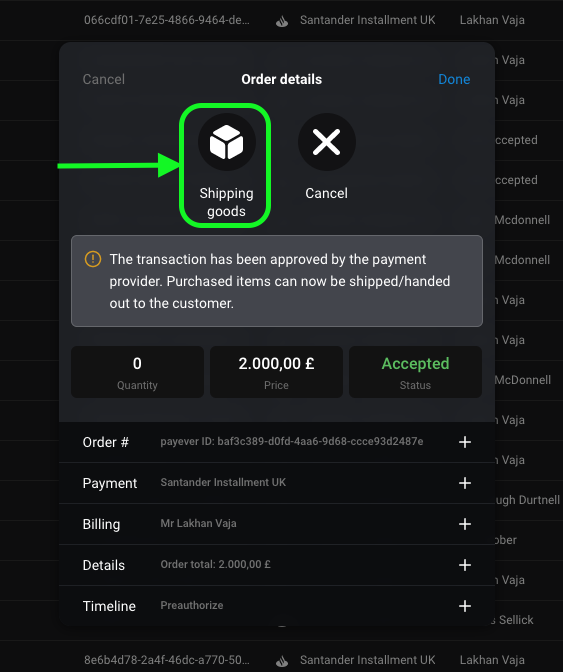The height and width of the screenshot is (672, 563).
Task: Click the warning icon in the approval notice
Action: (x=93, y=259)
